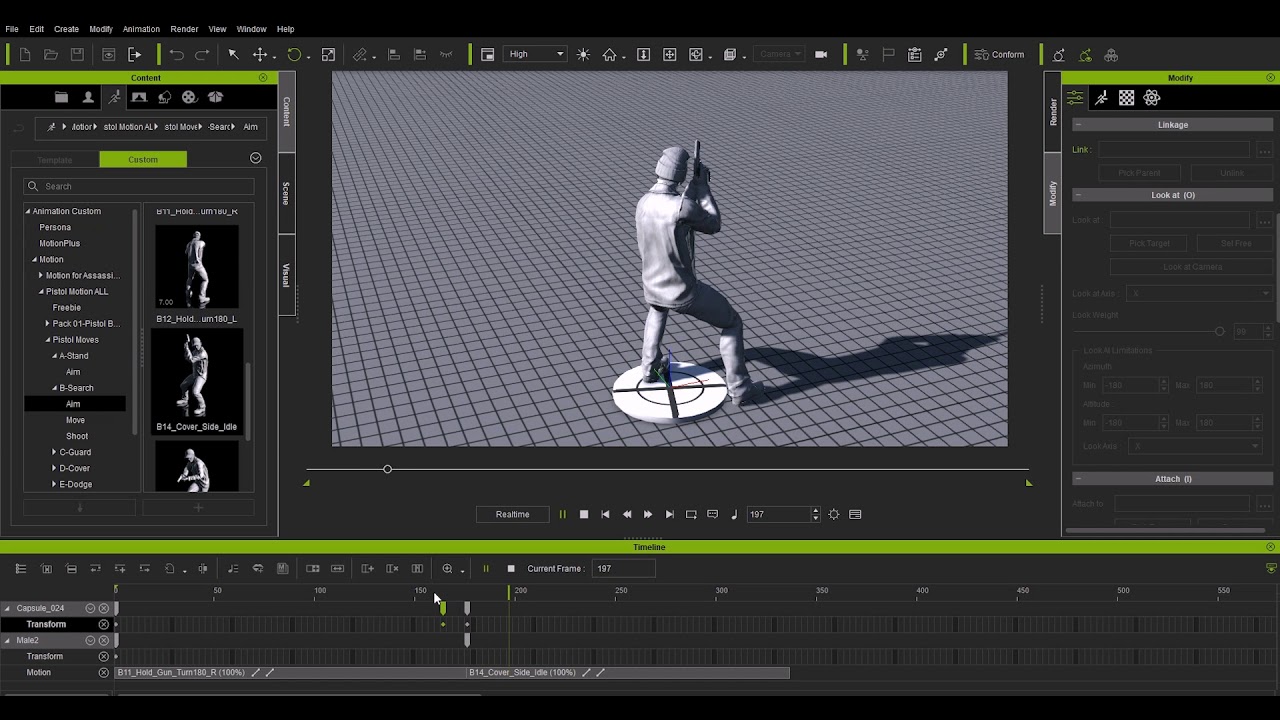Screen dimensions: 1280x720
Task: Activate the green Rotate object tool
Action: pyautogui.click(x=294, y=55)
